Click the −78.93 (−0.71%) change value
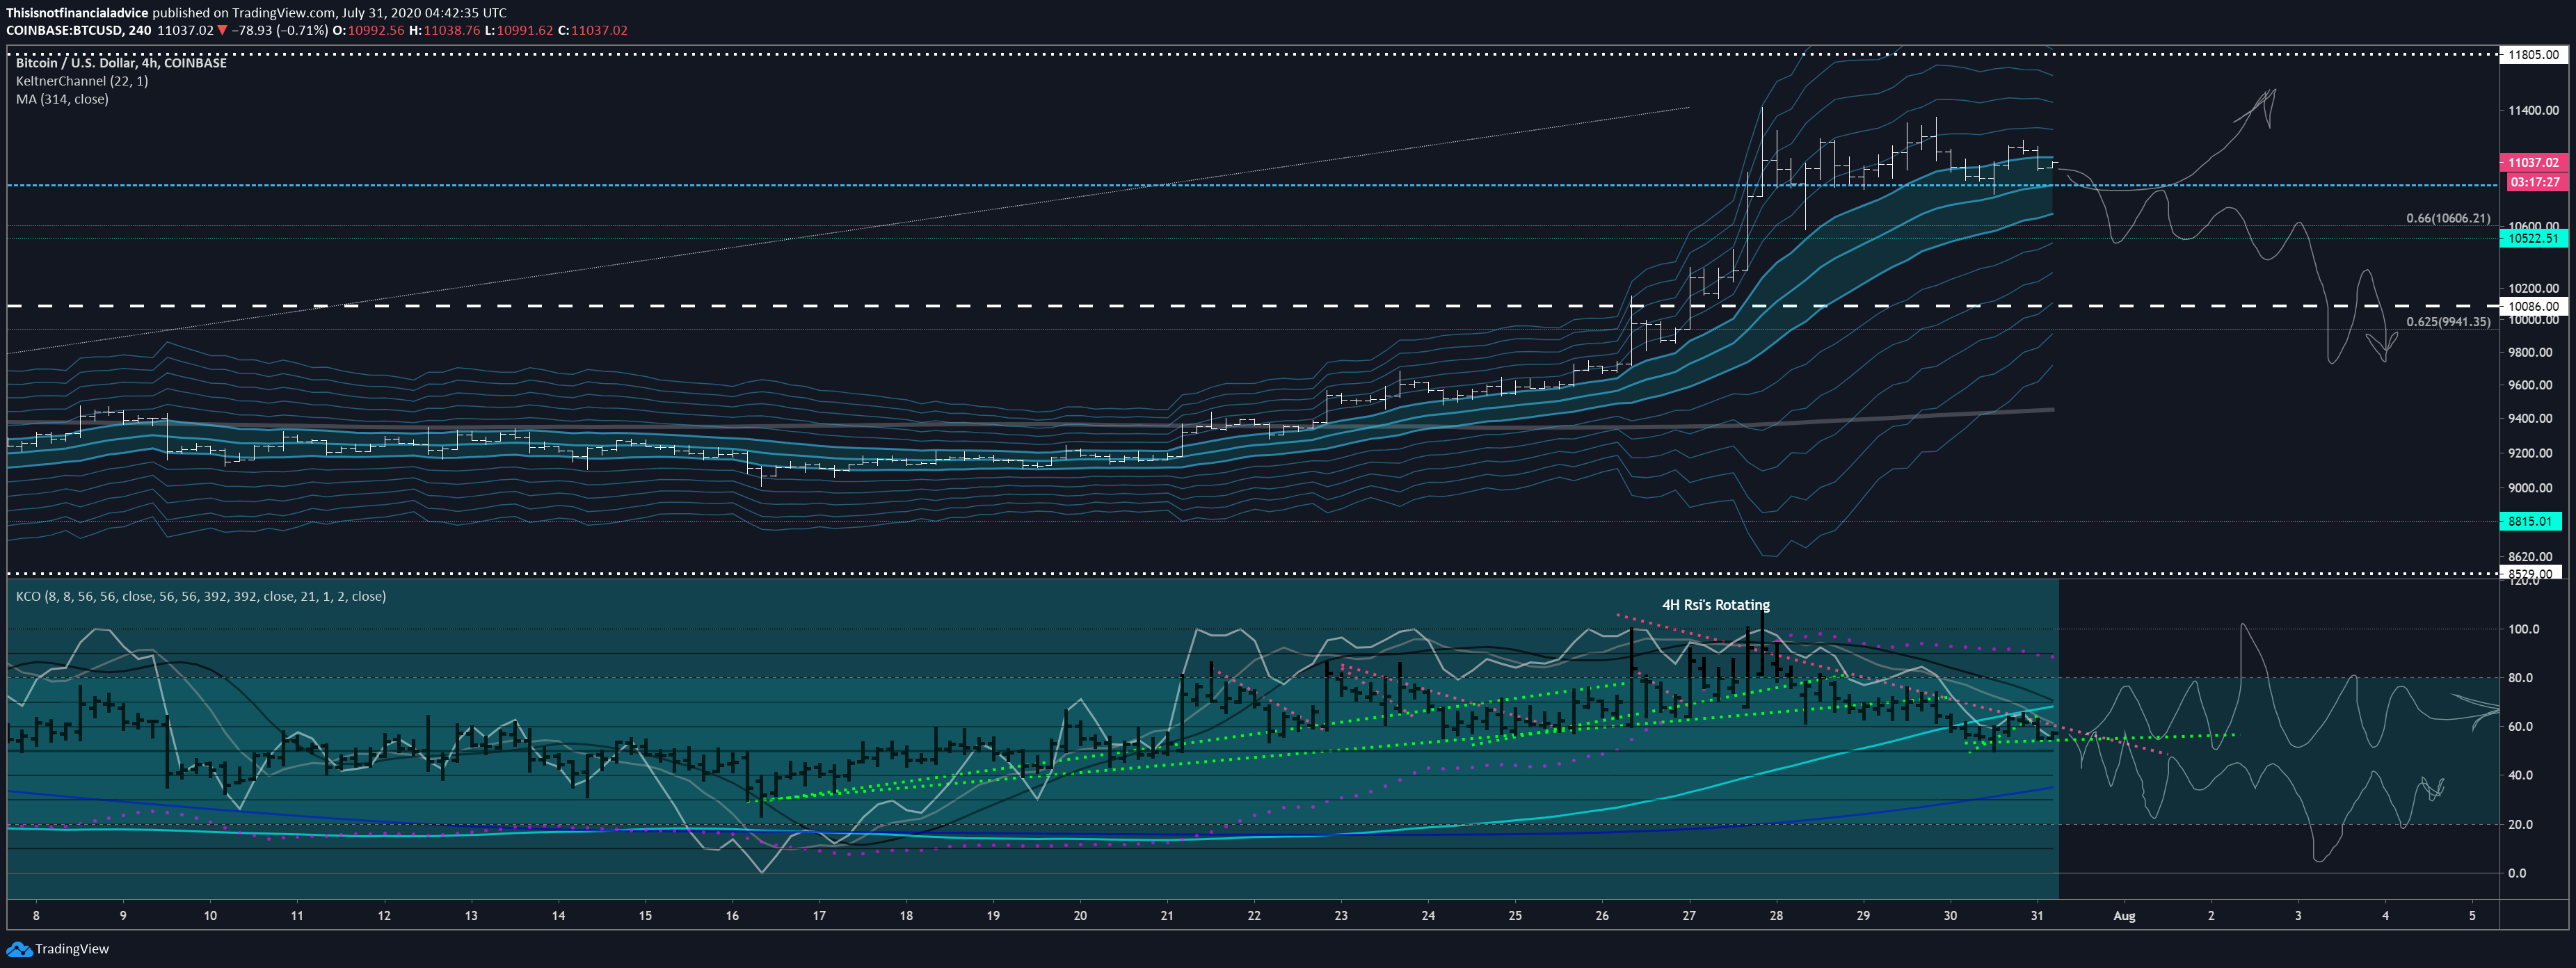The image size is (2576, 968). pyautogui.click(x=280, y=30)
